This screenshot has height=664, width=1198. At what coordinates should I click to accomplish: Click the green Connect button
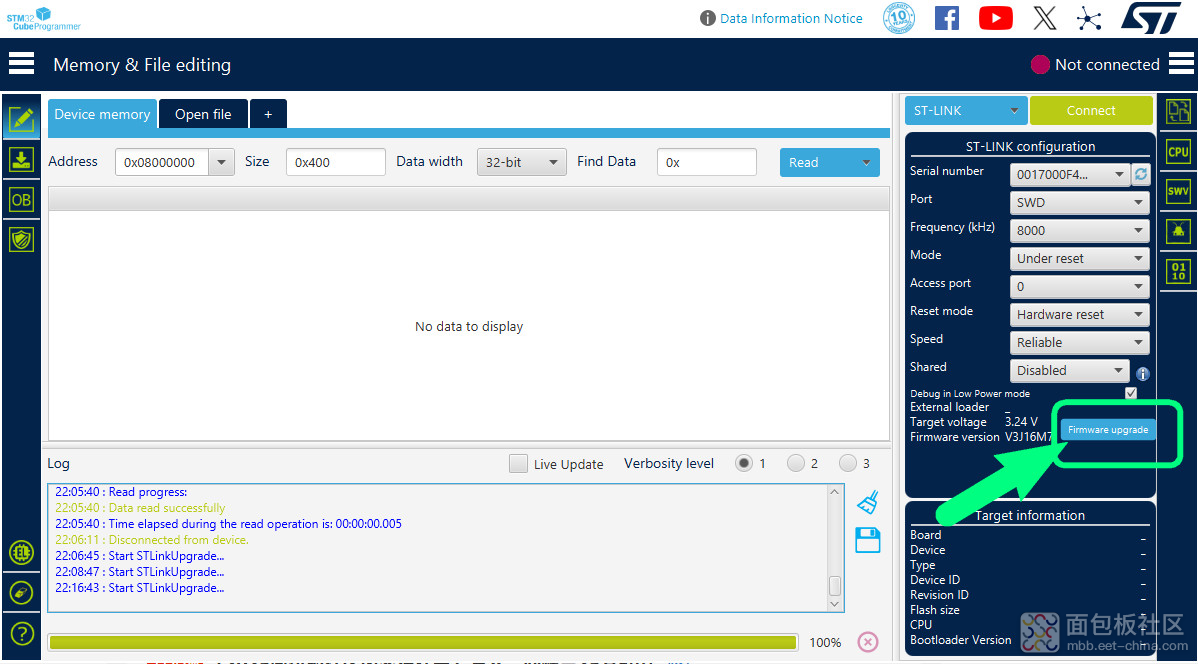click(1091, 110)
